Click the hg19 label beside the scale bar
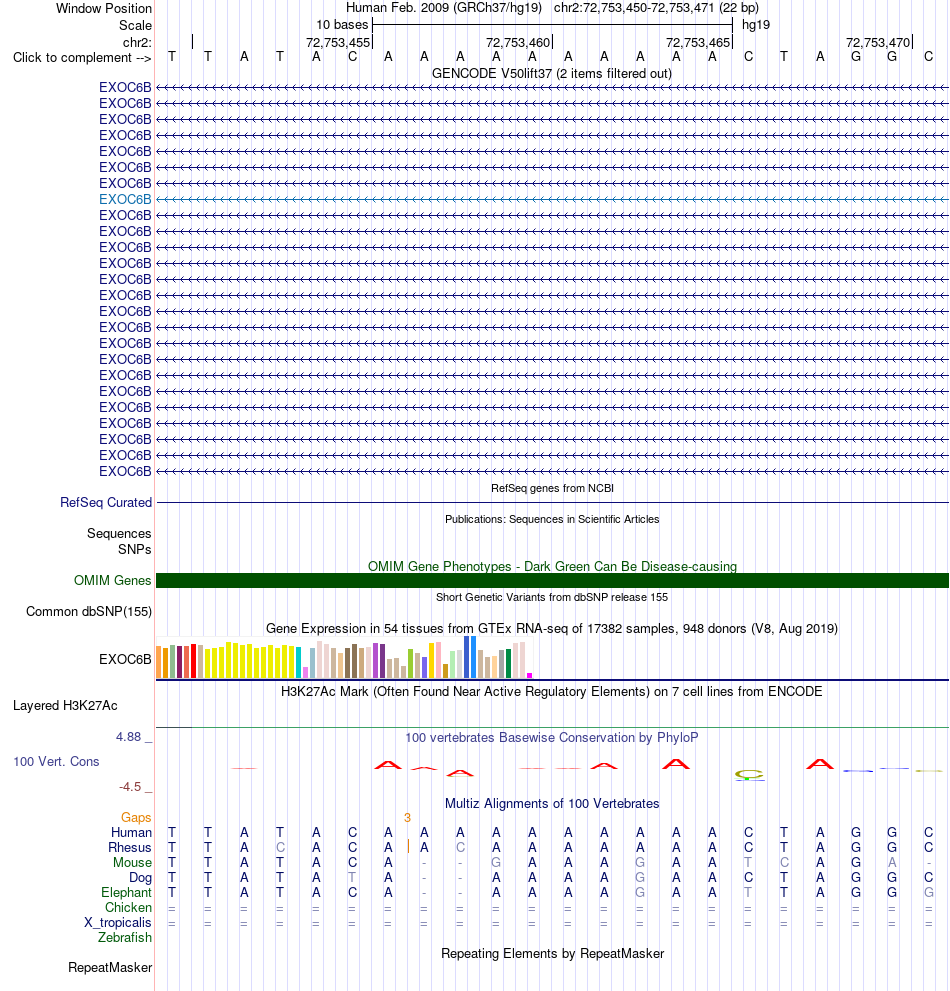The image size is (950, 991). pos(756,25)
